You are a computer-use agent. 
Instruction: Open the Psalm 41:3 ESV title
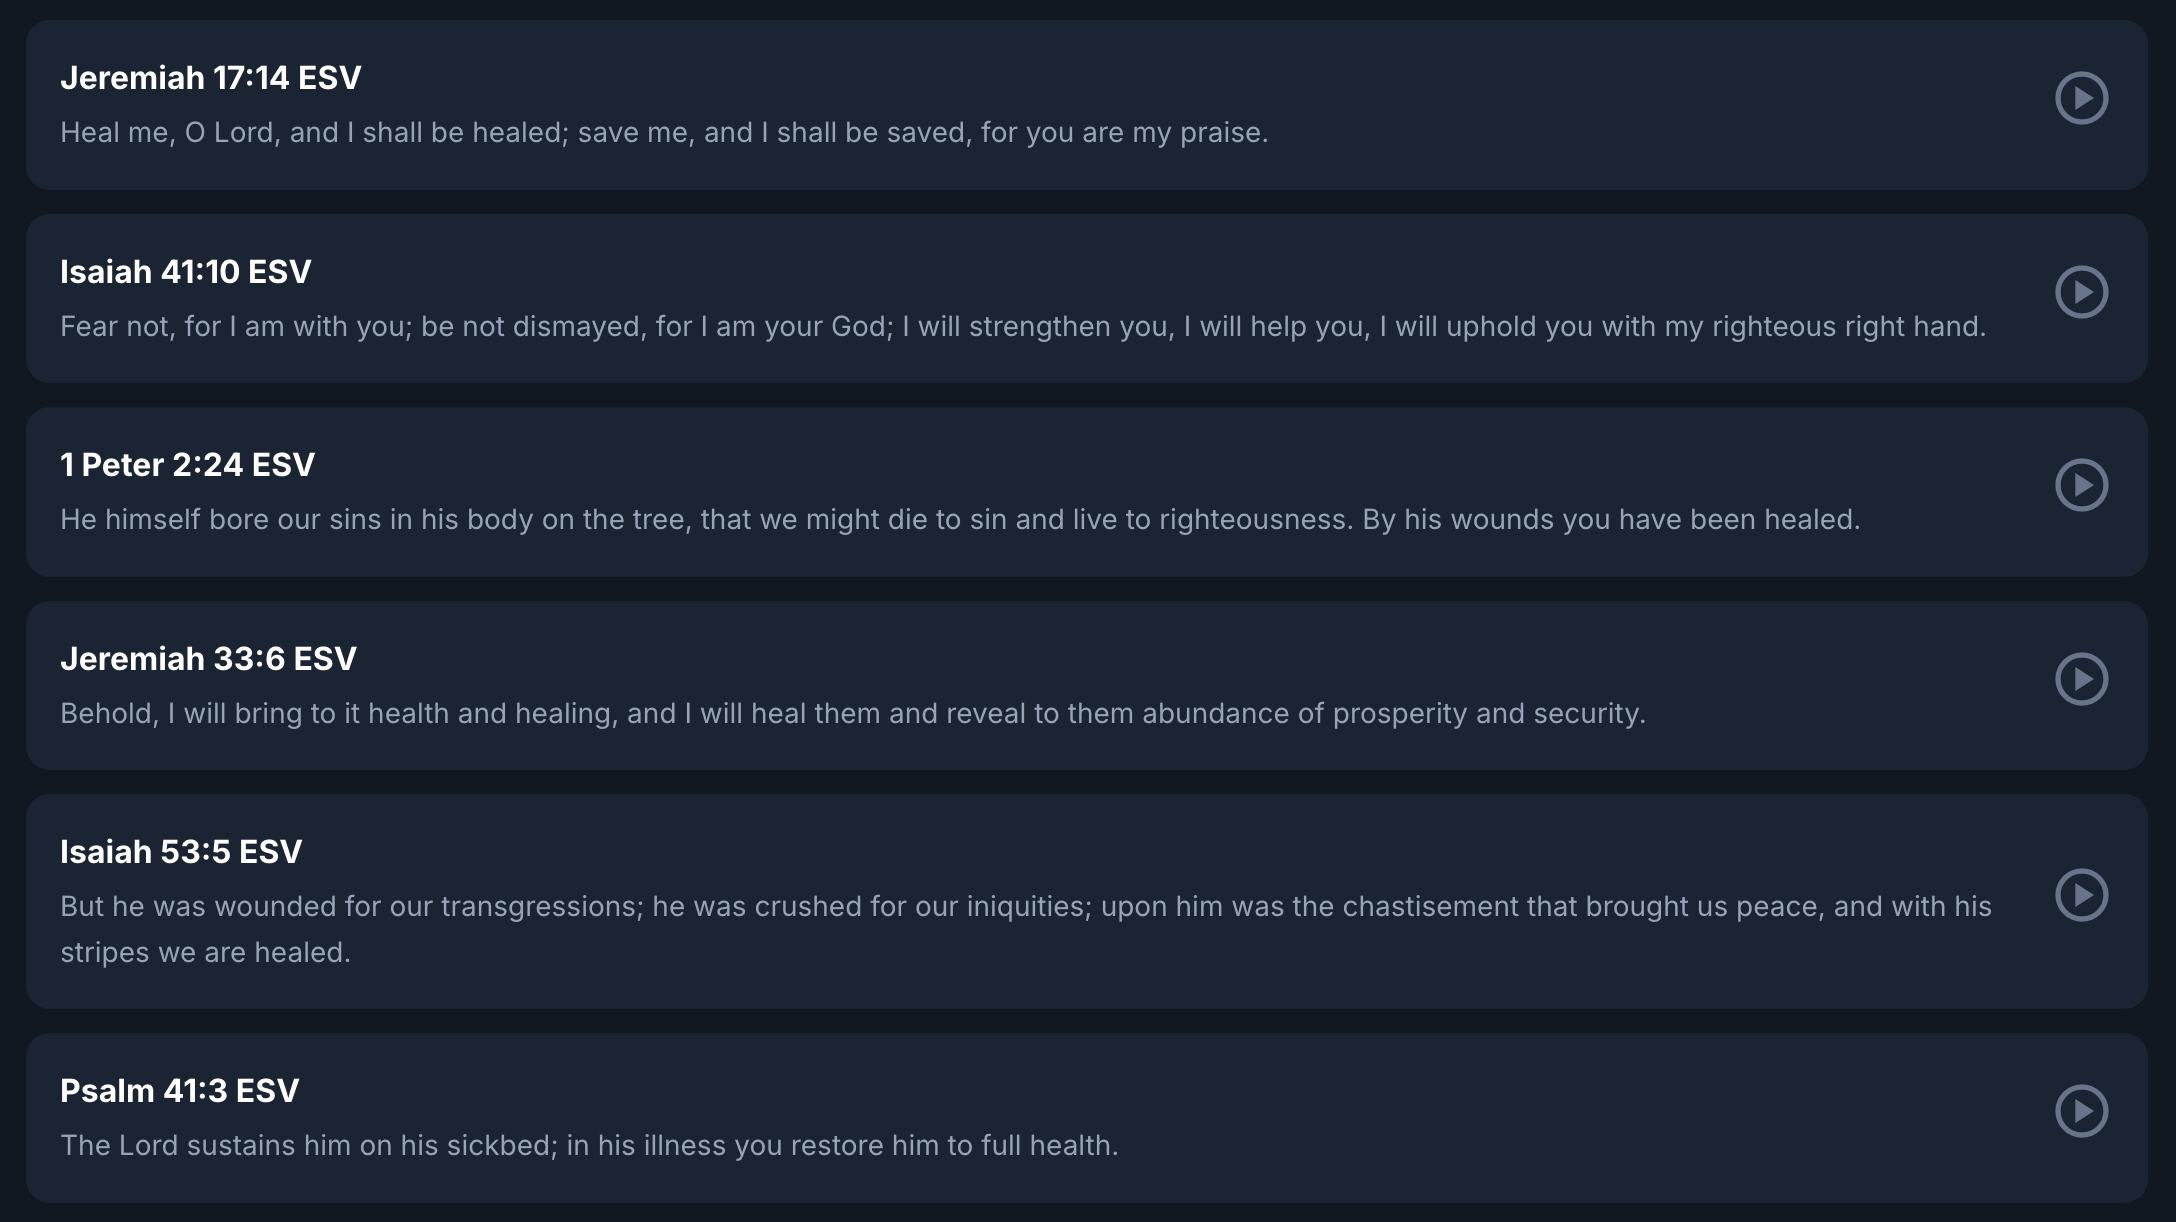point(179,1091)
